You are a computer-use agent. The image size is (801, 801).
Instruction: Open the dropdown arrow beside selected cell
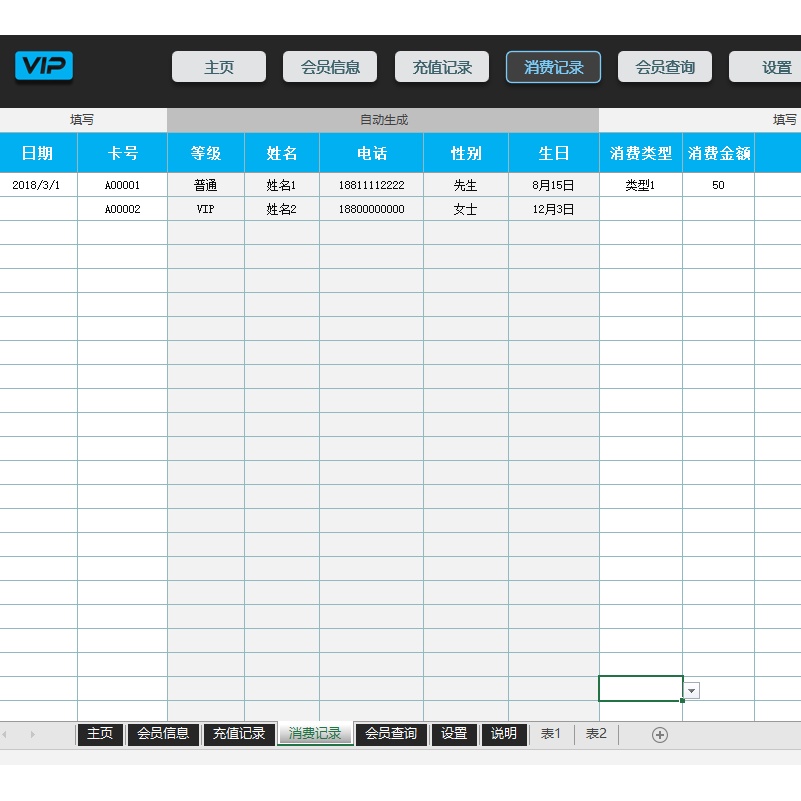coord(692,691)
